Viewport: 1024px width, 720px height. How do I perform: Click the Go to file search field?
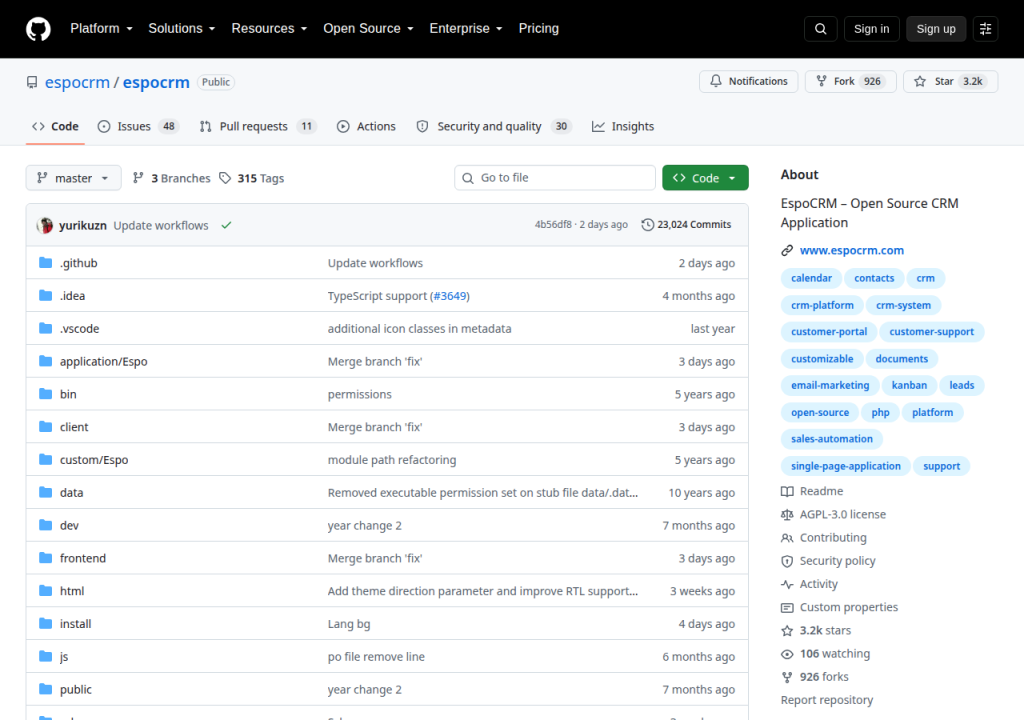point(555,178)
